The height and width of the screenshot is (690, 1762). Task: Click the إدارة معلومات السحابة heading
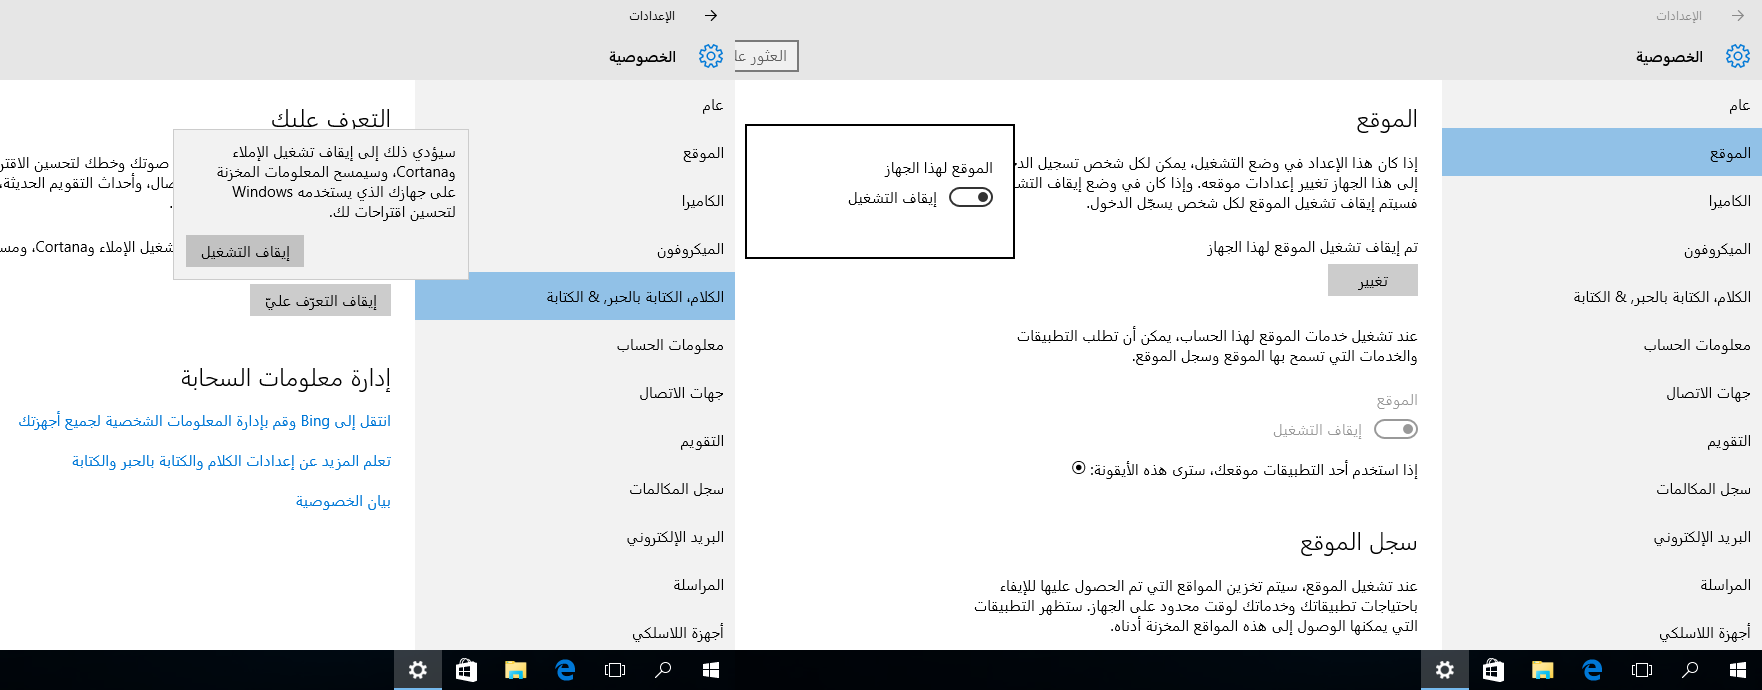pos(285,378)
